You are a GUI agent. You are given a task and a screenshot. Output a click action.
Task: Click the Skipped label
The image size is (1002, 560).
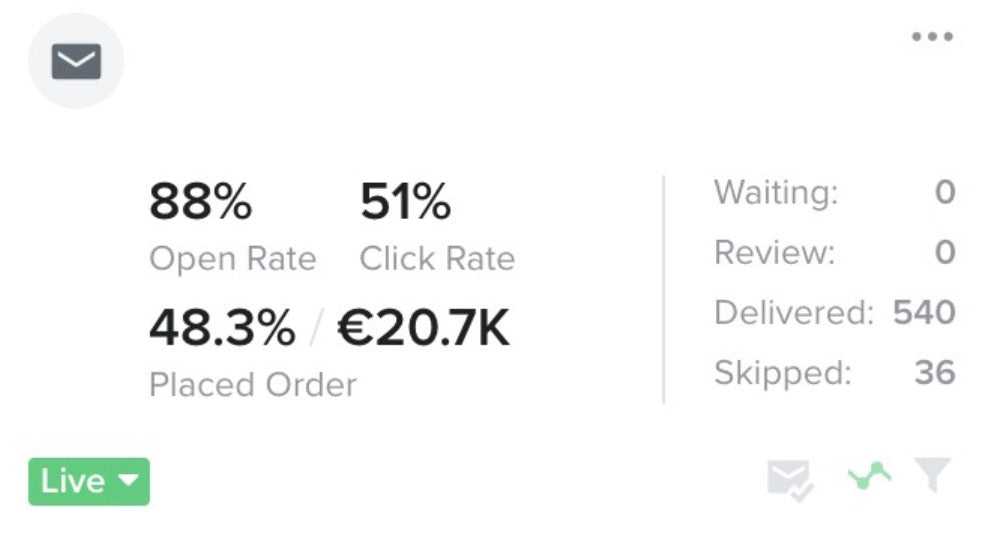click(x=782, y=373)
